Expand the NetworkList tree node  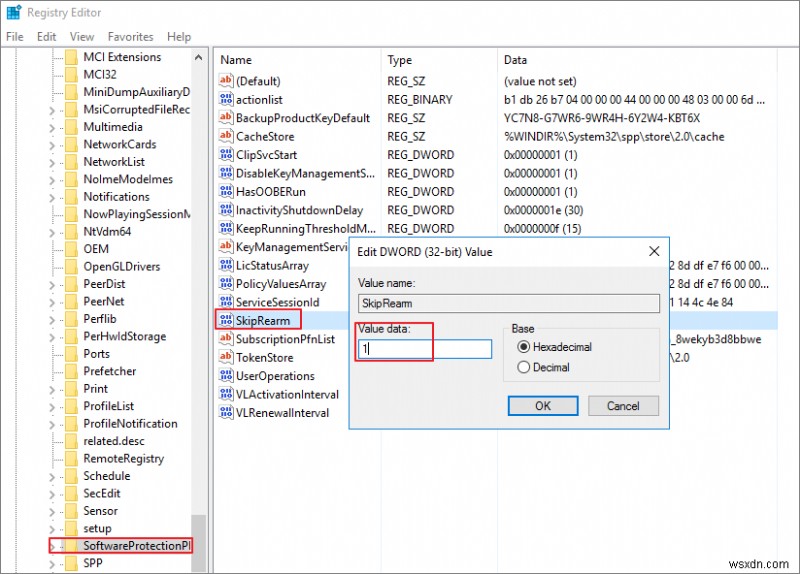52,162
